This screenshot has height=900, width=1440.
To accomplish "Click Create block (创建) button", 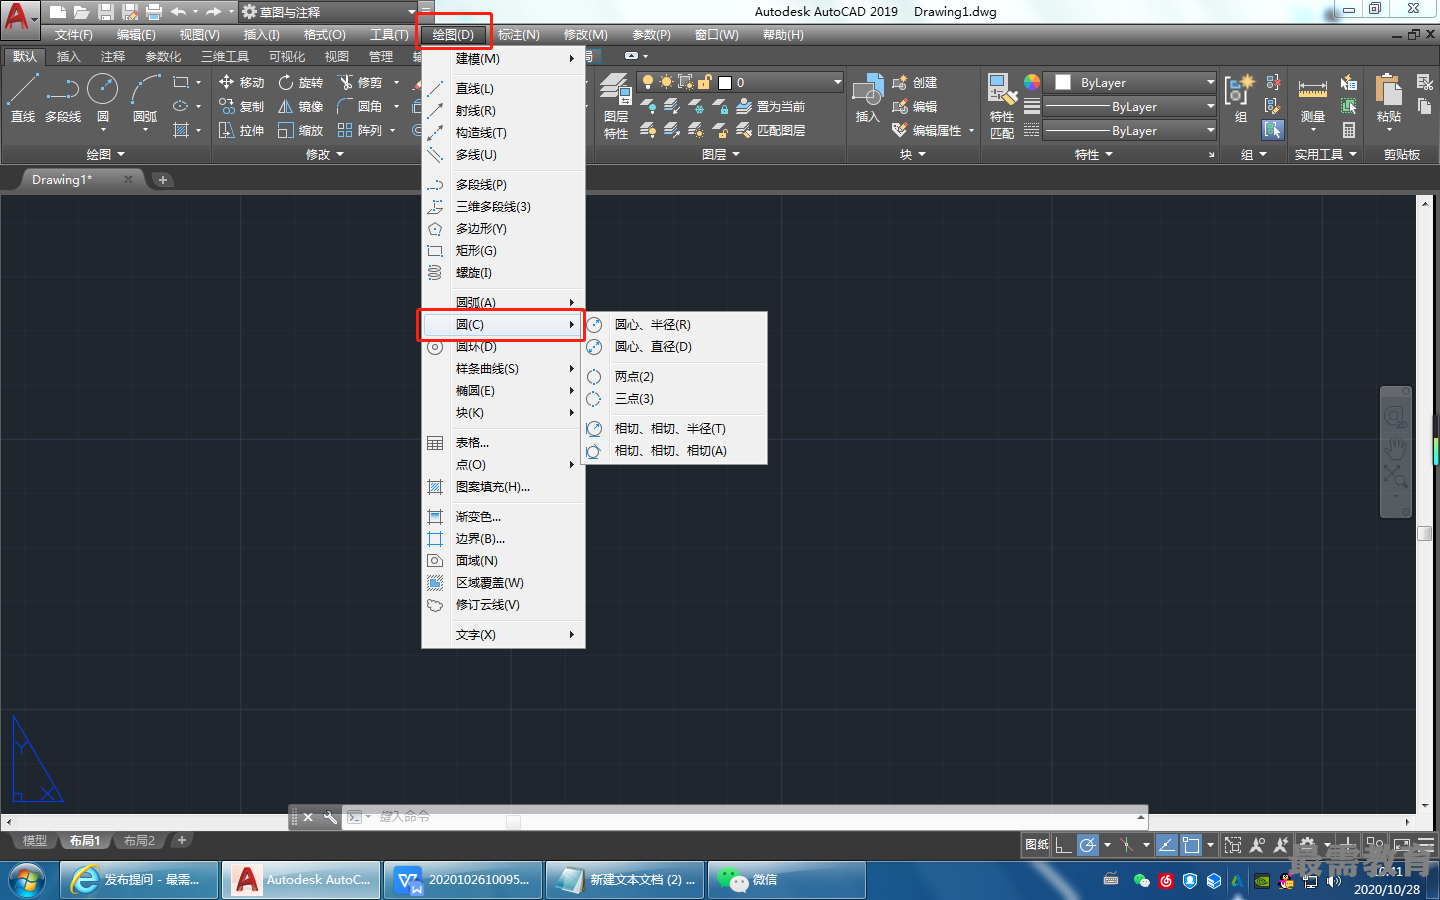I will (x=915, y=82).
